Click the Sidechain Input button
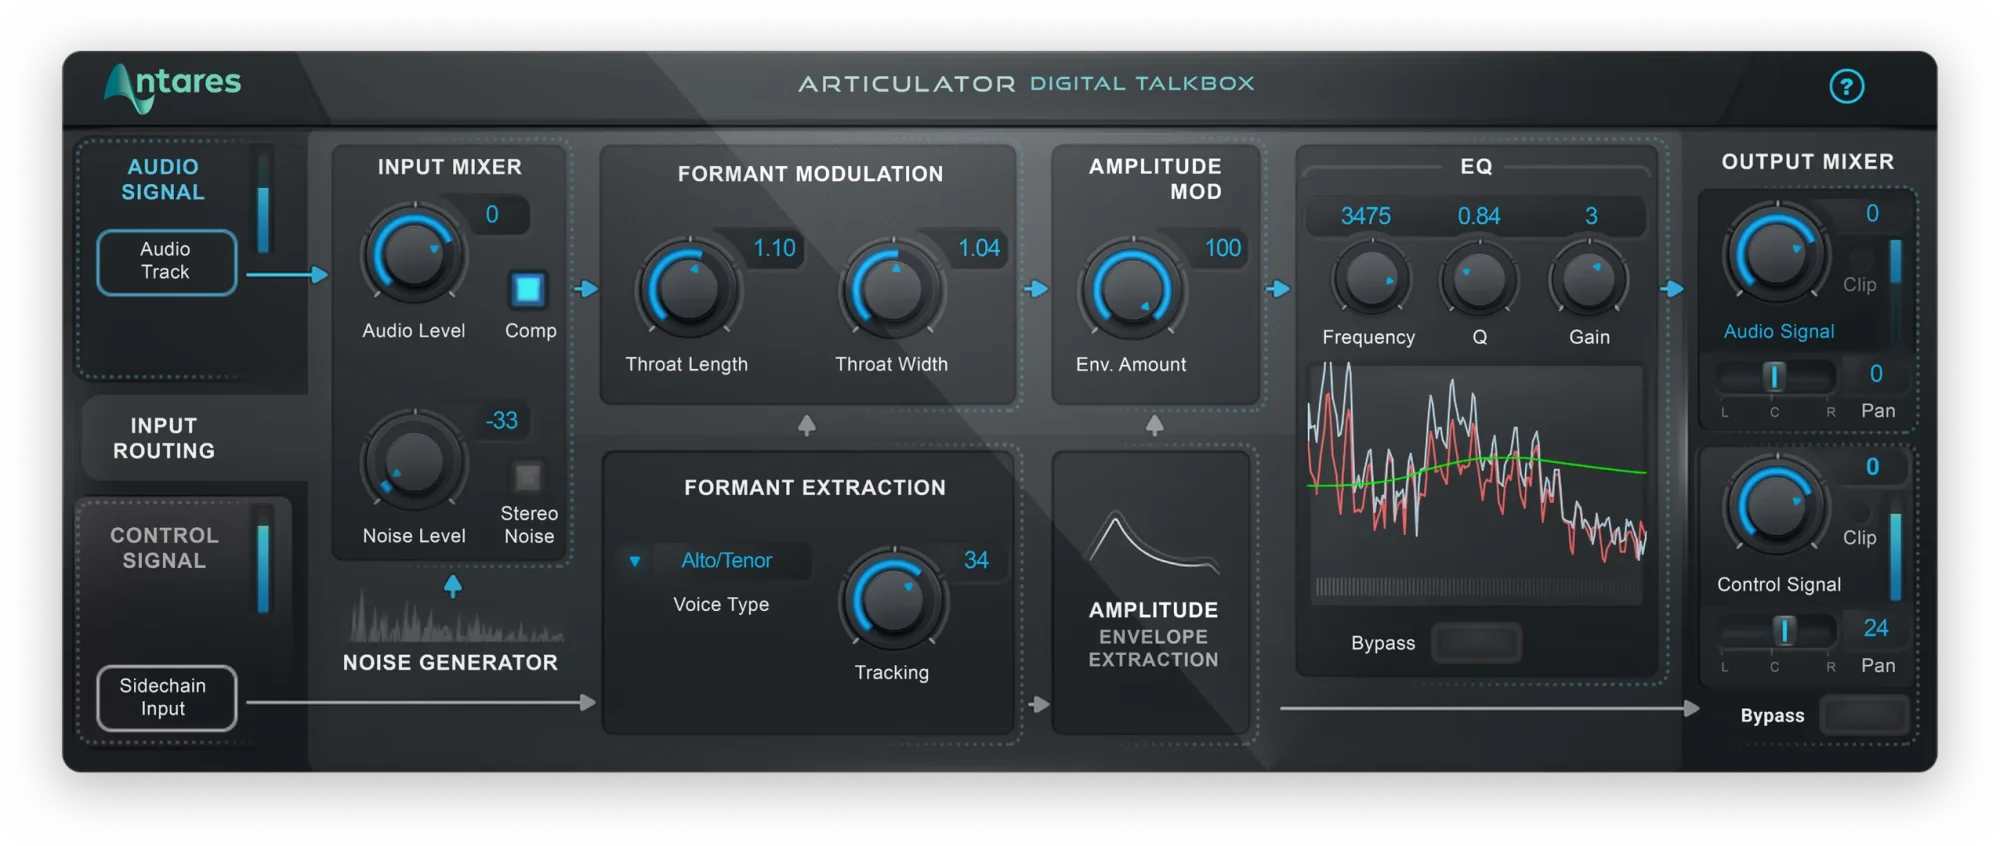Image resolution: width=2000 pixels, height=846 pixels. pos(166,697)
